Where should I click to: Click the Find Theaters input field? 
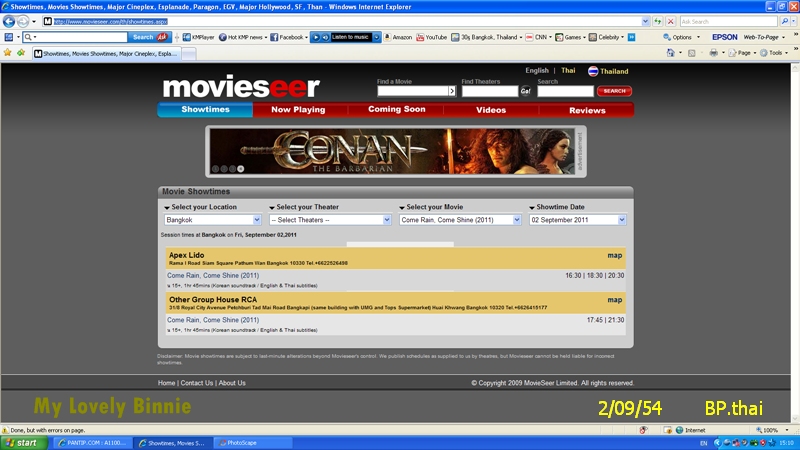[x=490, y=91]
